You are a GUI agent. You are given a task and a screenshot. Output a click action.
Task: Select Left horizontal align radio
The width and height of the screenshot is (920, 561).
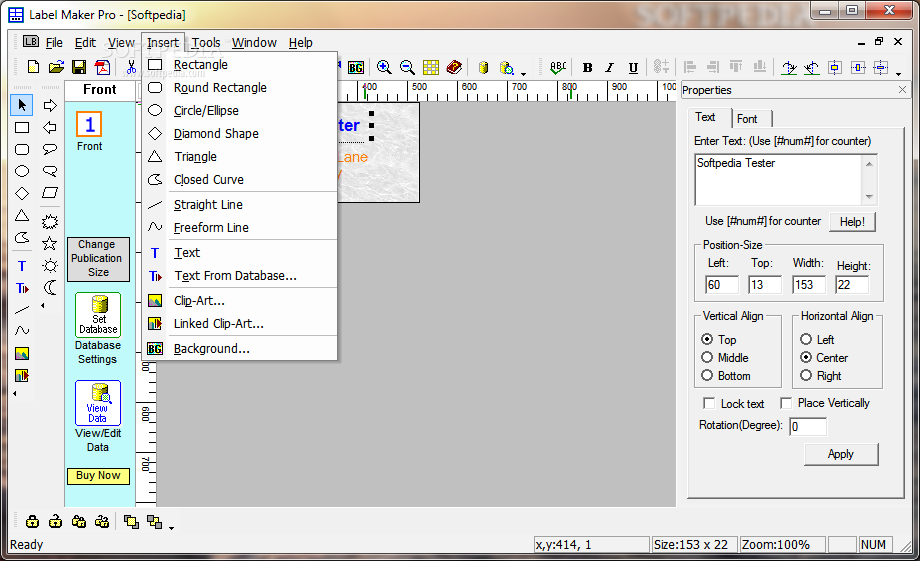[806, 339]
